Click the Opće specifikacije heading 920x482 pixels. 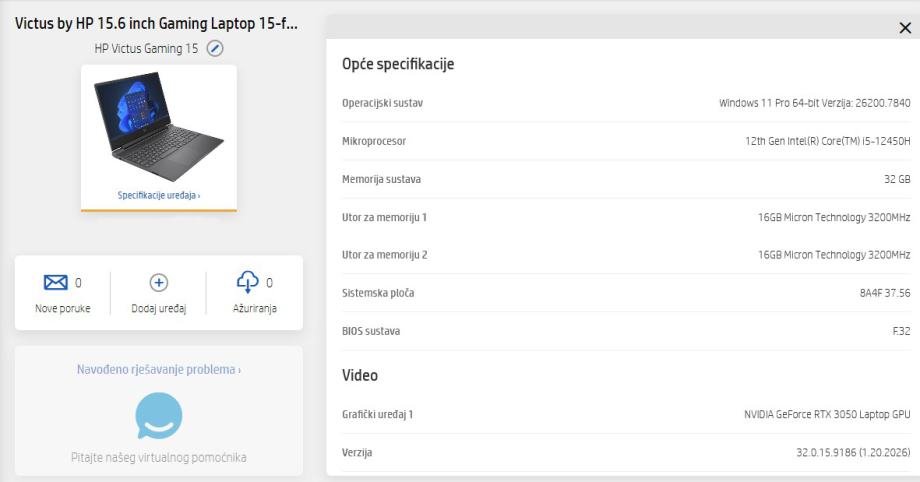click(x=398, y=64)
